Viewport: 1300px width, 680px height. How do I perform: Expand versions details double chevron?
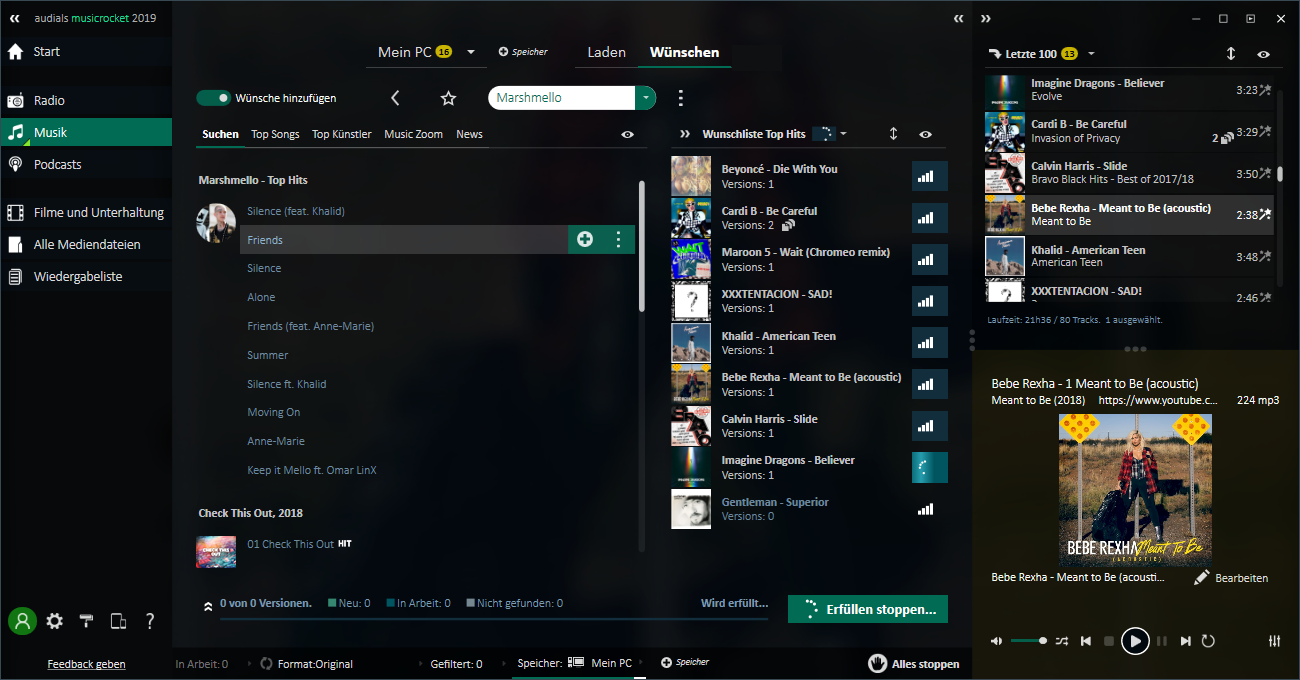[x=207, y=605]
